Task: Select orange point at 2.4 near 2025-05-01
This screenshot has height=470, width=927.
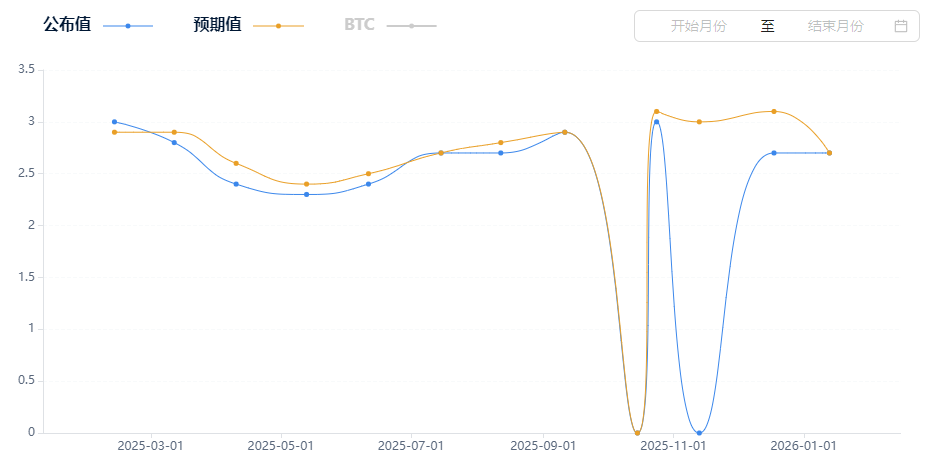Action: 306,184
